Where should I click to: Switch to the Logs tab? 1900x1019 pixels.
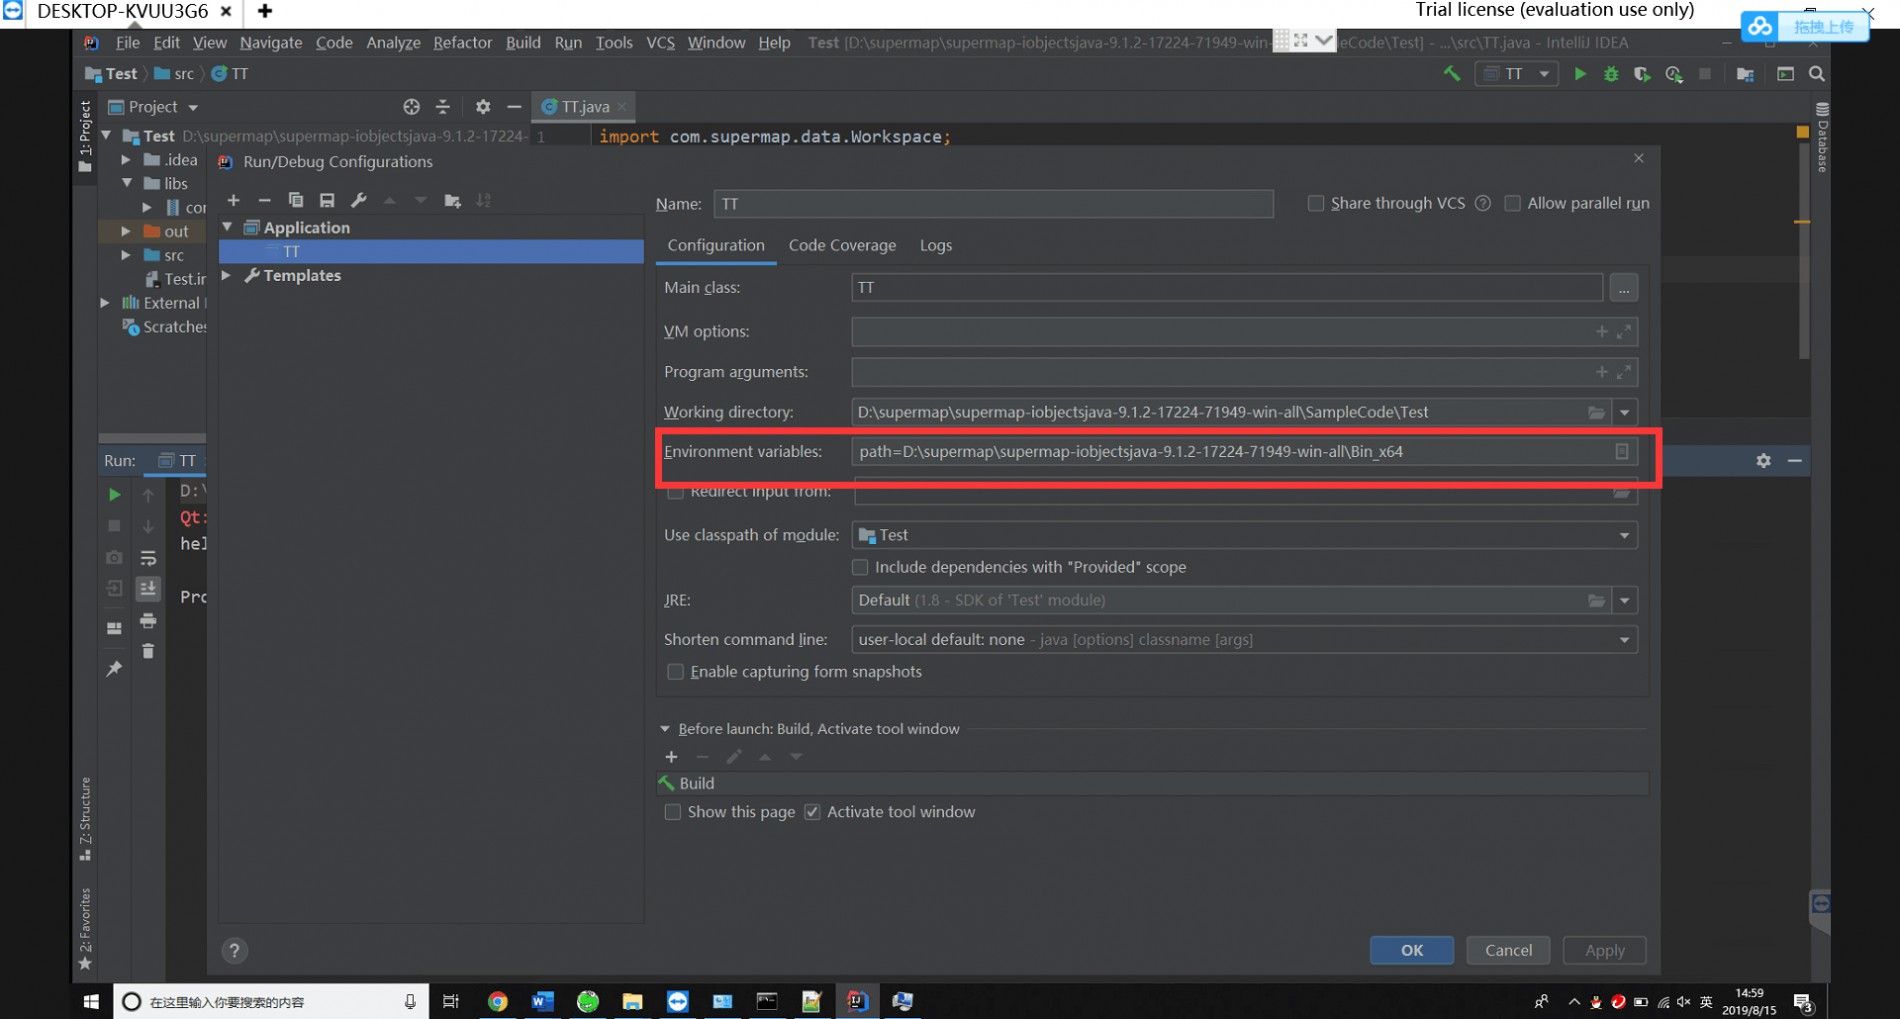[x=935, y=245]
